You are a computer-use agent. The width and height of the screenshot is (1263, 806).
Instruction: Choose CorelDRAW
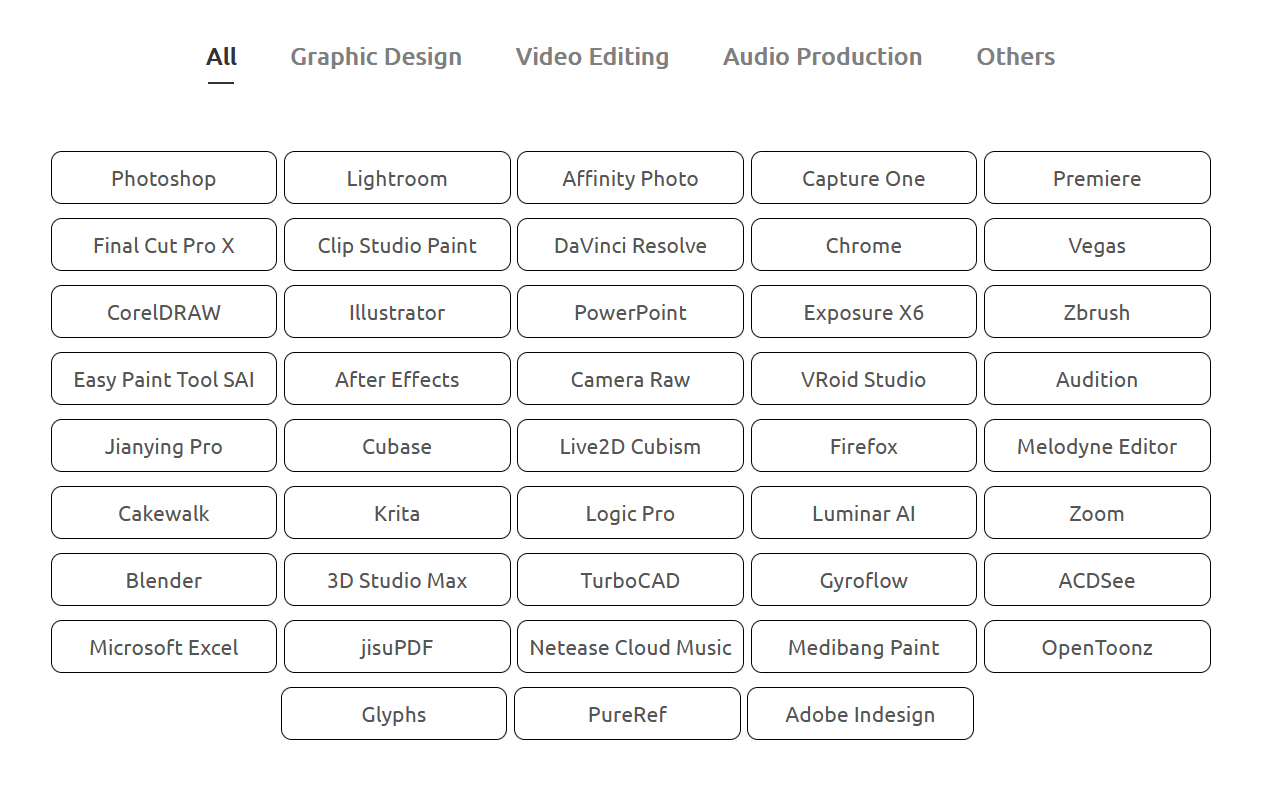click(x=164, y=312)
